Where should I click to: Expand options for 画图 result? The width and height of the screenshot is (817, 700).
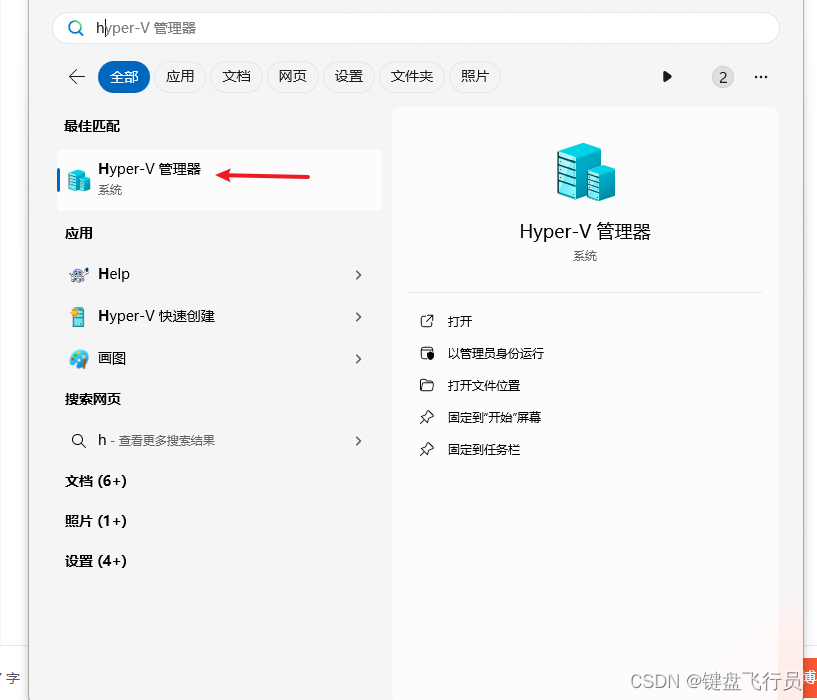(358, 359)
